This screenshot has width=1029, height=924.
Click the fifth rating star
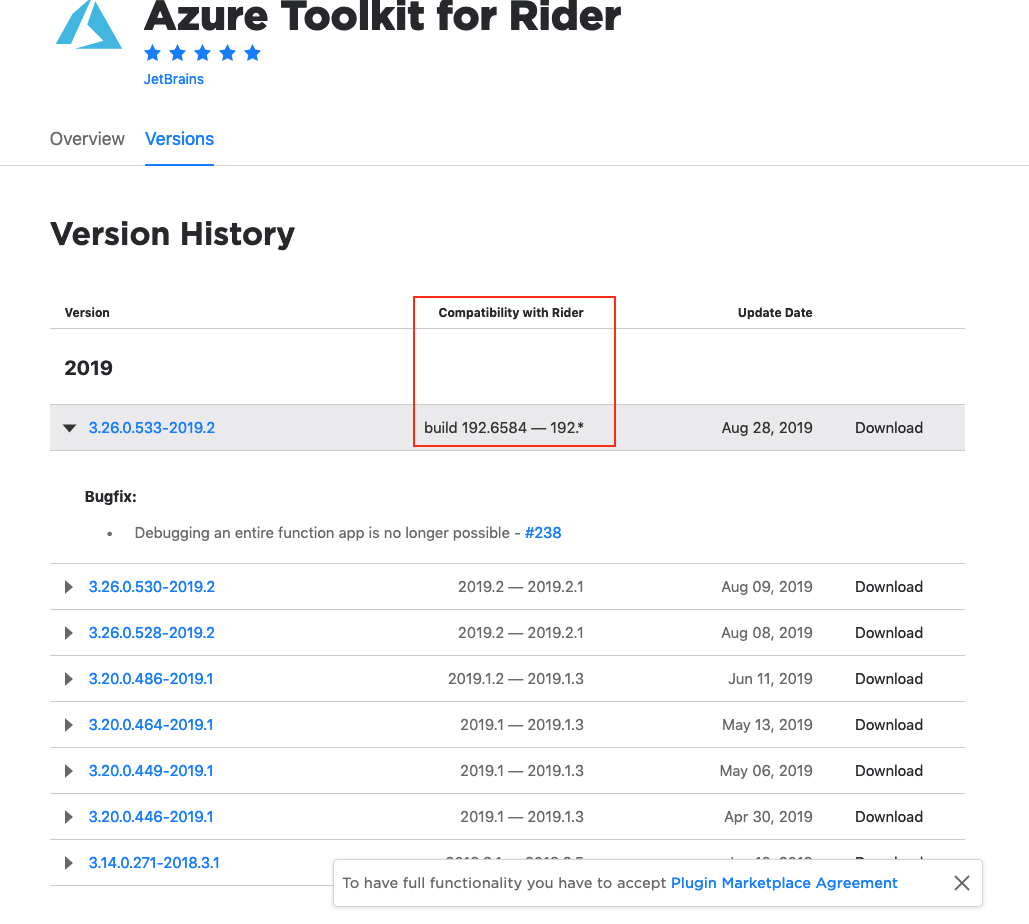[x=252, y=52]
